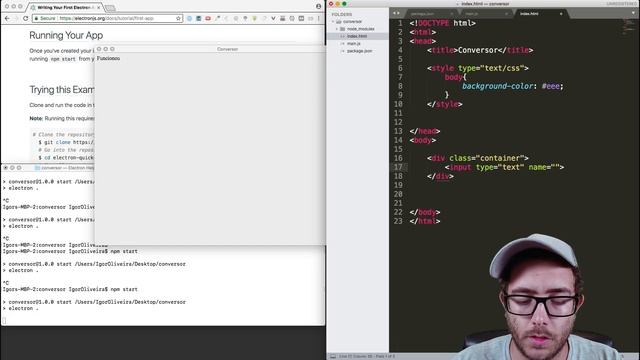Go forward in the Chrome browser

pyautogui.click(x=16, y=18)
